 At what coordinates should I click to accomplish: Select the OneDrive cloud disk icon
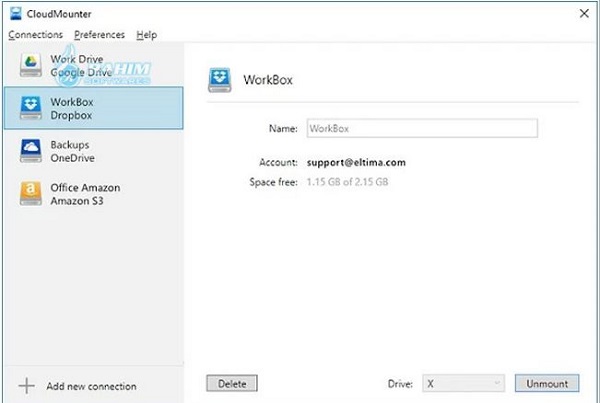31,151
